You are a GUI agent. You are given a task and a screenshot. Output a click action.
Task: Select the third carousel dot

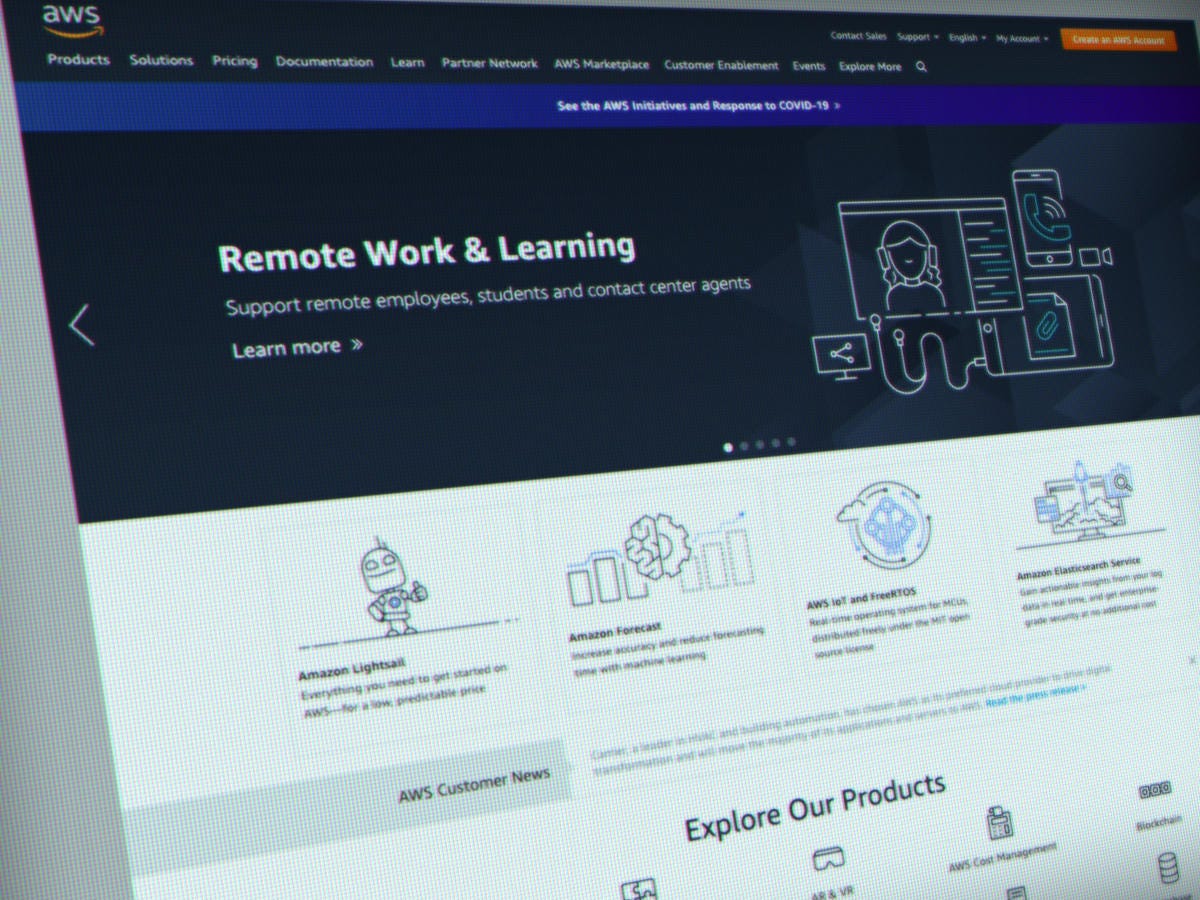(x=760, y=444)
